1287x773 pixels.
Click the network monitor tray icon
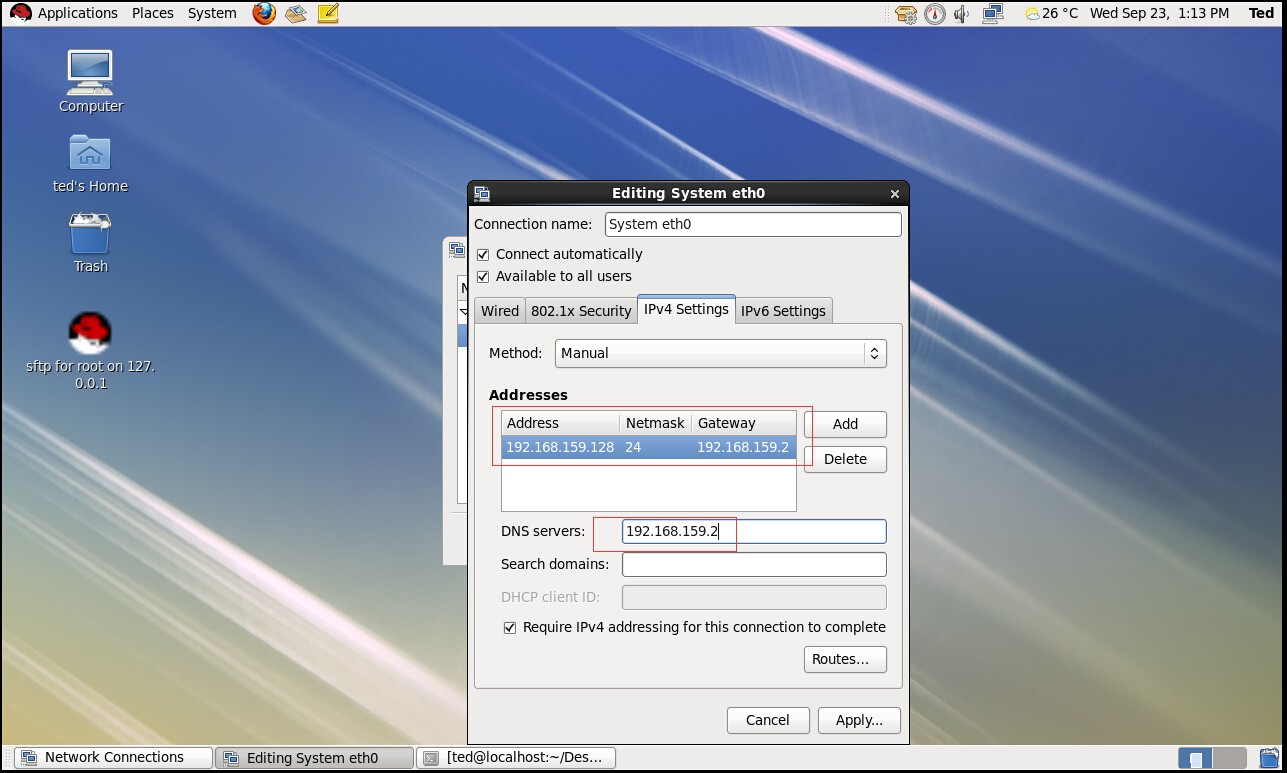pyautogui.click(x=990, y=13)
